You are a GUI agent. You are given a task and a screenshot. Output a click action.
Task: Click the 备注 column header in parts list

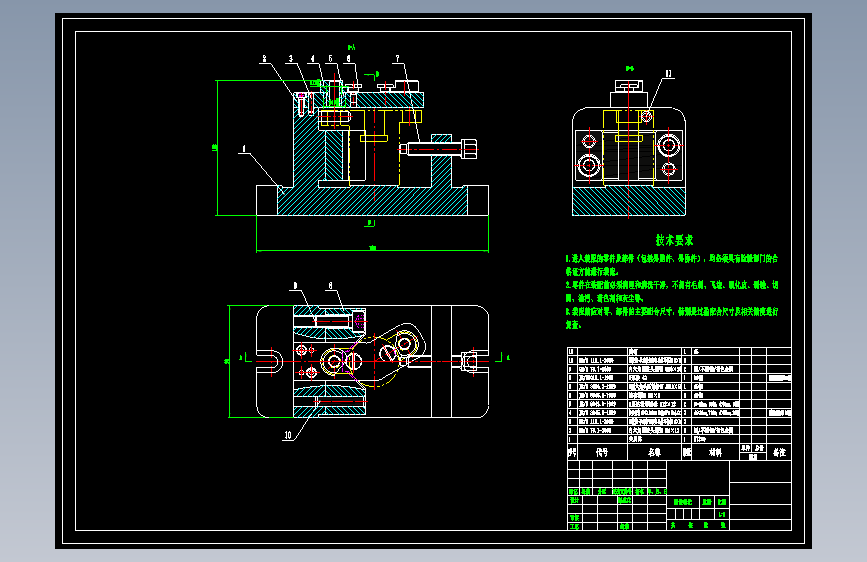tap(780, 452)
